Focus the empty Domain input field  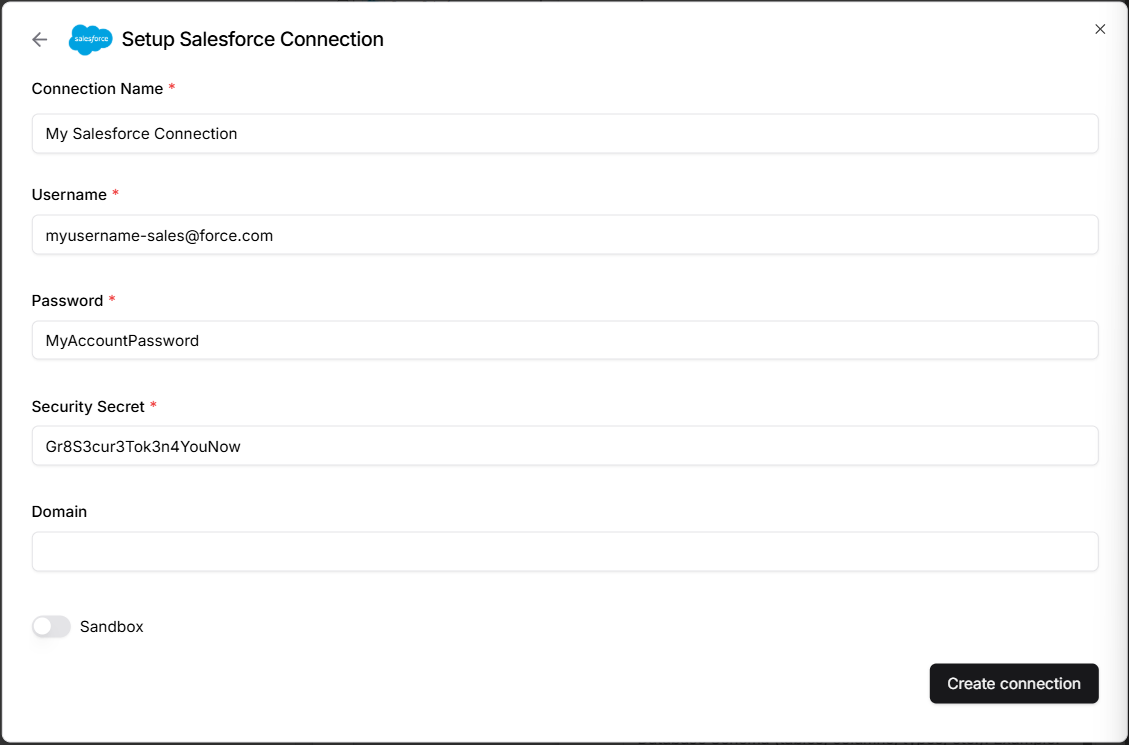click(x=565, y=552)
